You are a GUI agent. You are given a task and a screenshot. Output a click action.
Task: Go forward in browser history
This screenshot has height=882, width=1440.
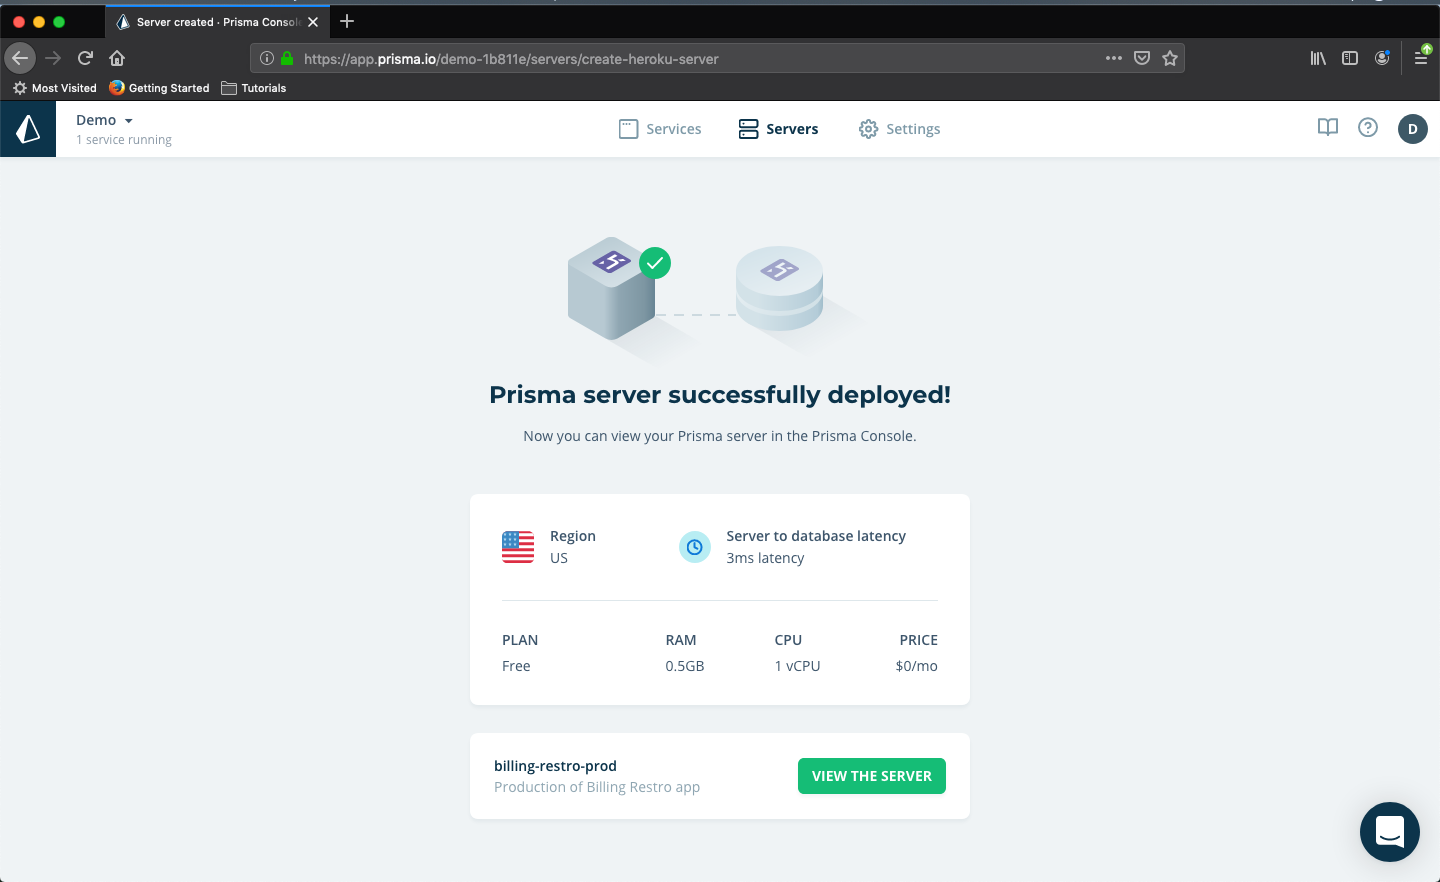pyautogui.click(x=53, y=58)
